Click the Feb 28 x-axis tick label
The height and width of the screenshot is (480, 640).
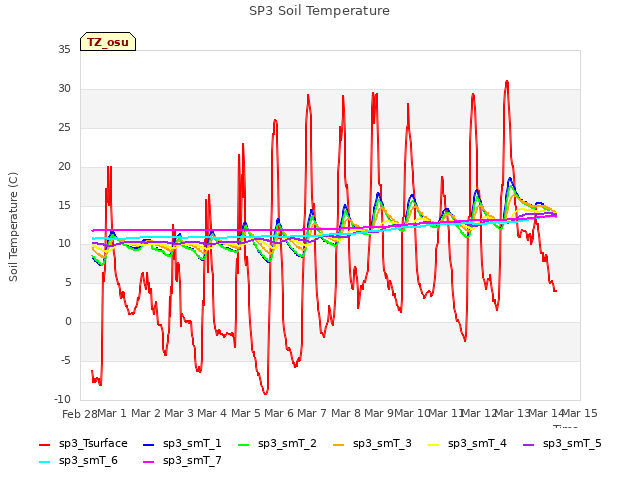pyautogui.click(x=80, y=414)
